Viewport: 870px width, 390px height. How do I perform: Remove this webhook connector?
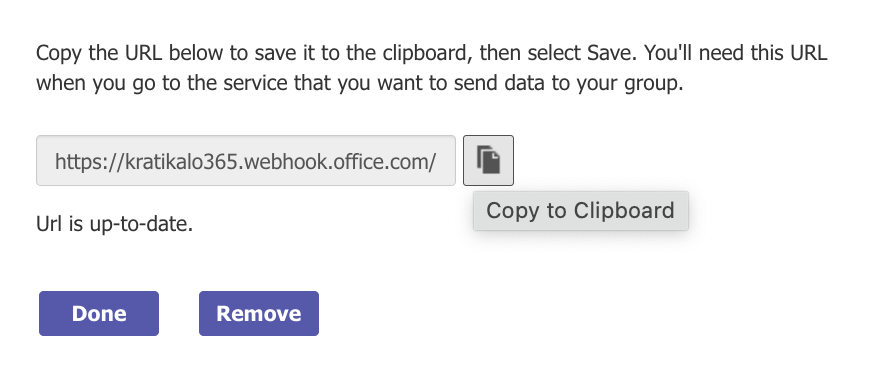(x=259, y=313)
